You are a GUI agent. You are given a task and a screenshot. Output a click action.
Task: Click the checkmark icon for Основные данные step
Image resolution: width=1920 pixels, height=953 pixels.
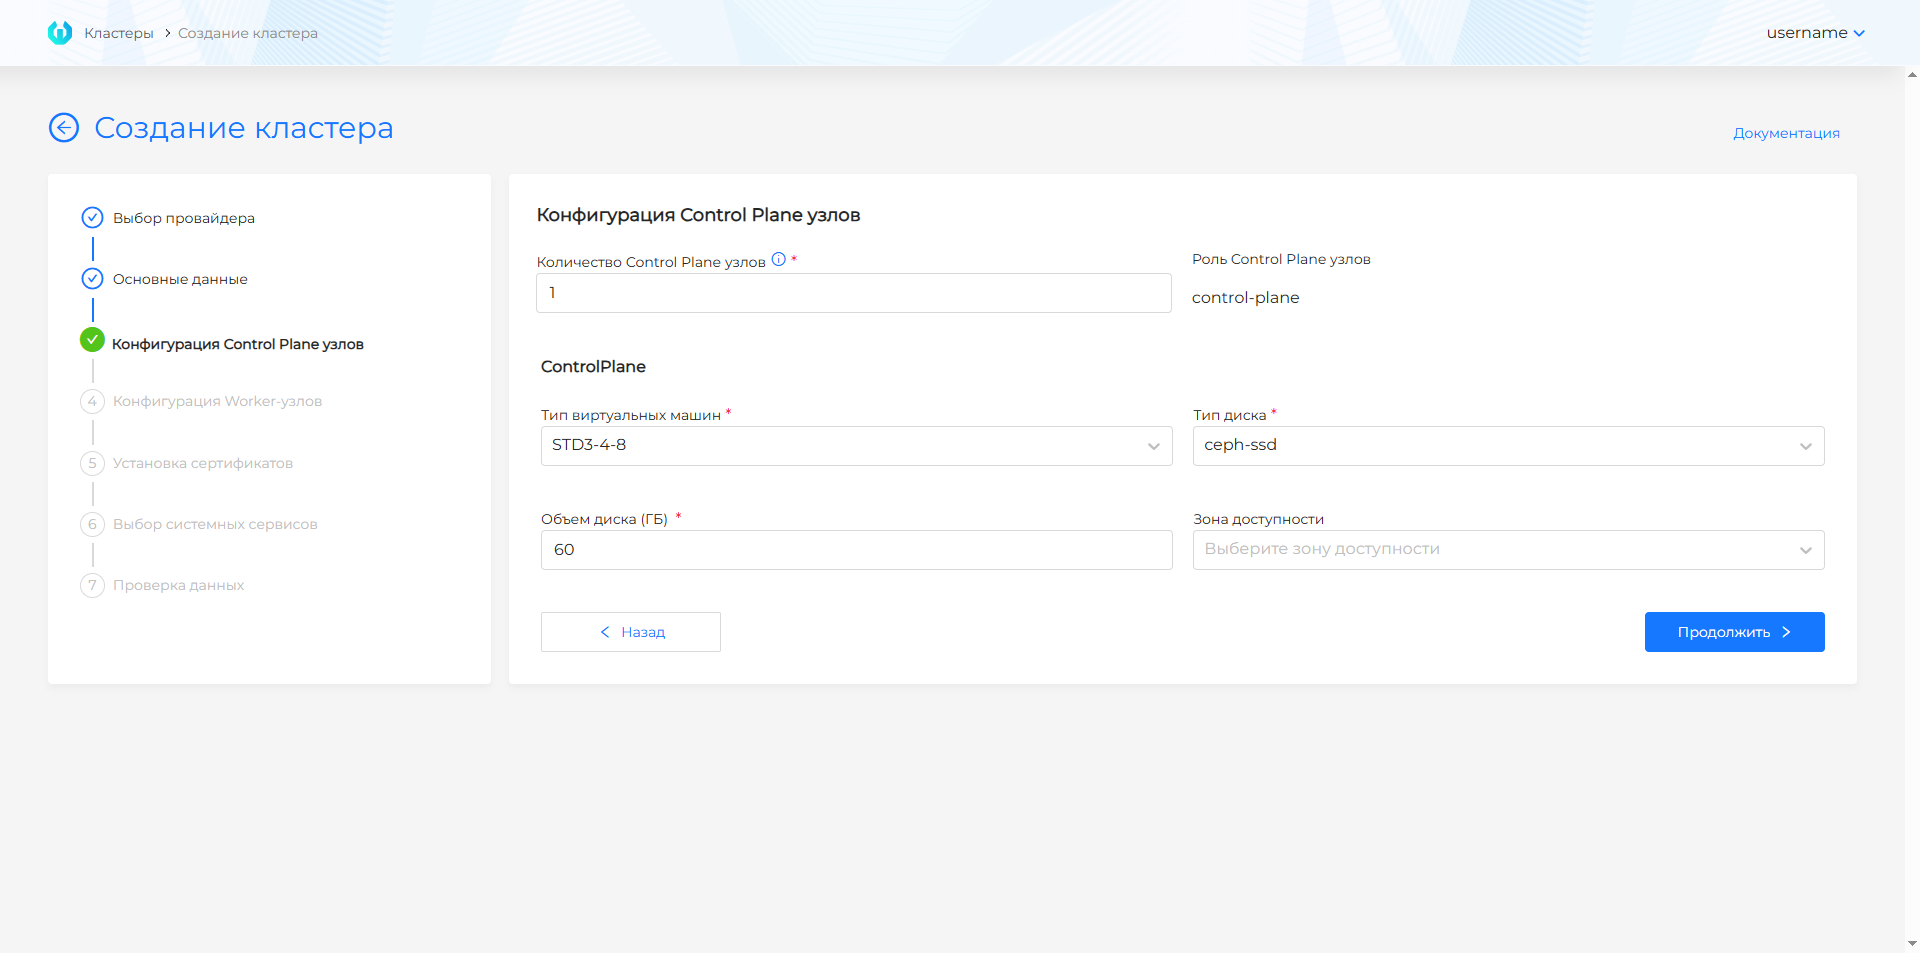point(92,279)
